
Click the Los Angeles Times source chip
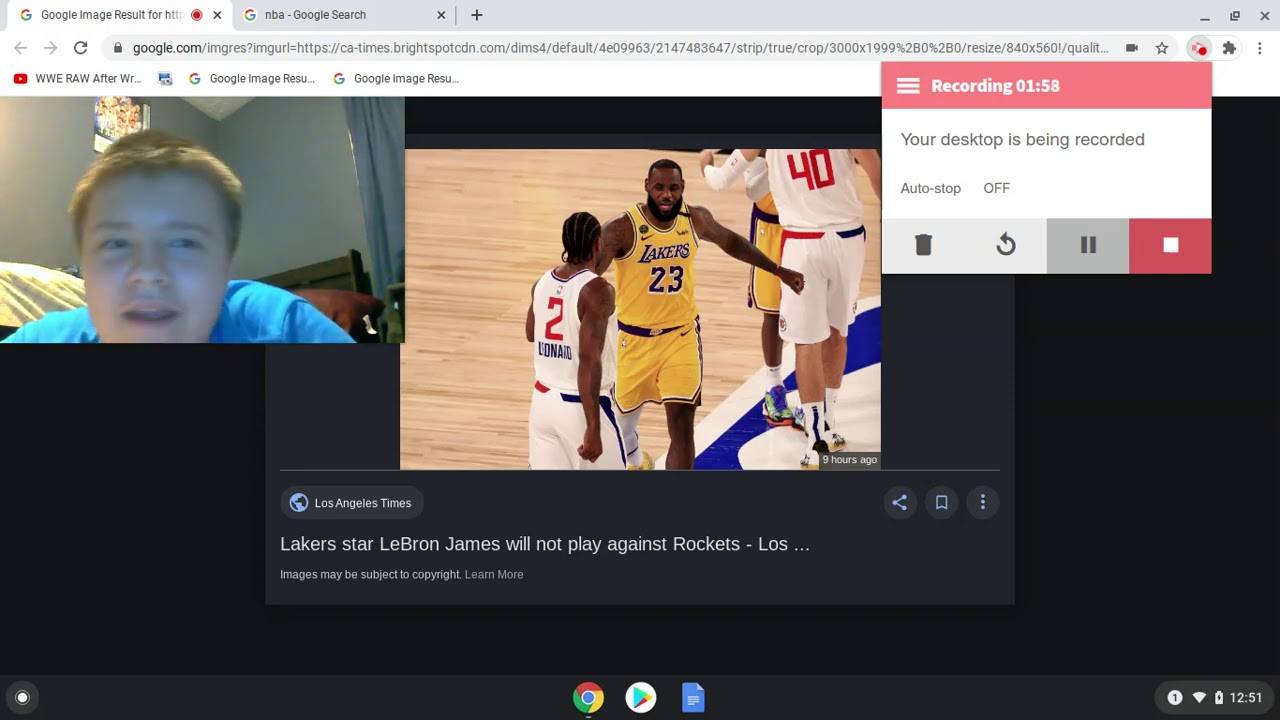tap(352, 503)
